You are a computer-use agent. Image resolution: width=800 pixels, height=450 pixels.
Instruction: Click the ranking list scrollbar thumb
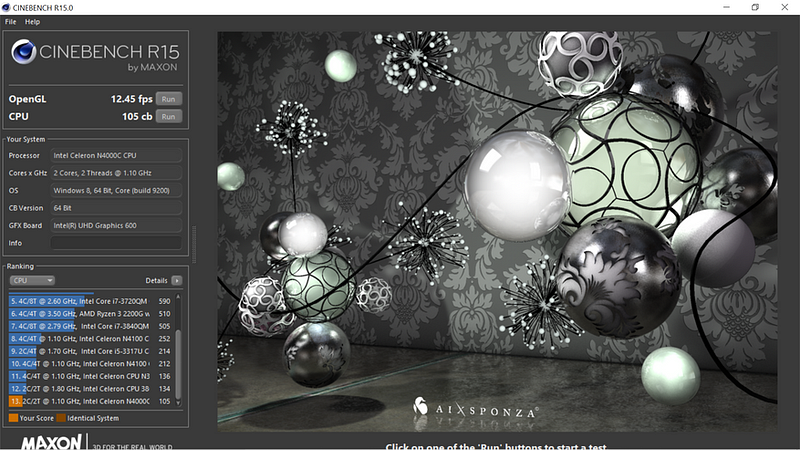coord(178,364)
